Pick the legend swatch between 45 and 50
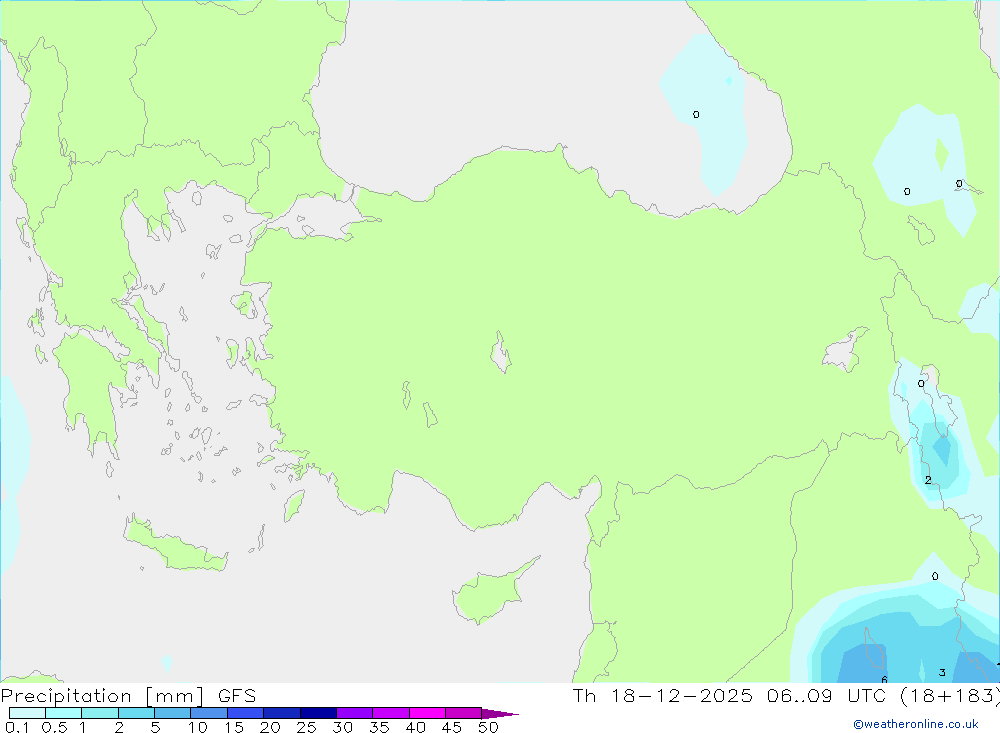This screenshot has height=733, width=1000. coord(464,713)
